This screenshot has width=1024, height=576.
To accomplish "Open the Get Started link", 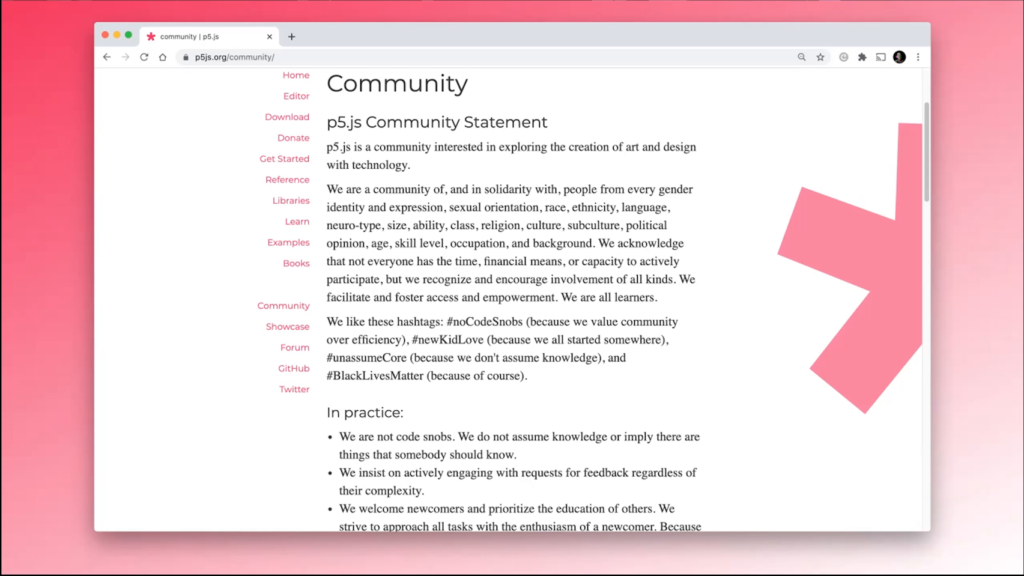I will point(284,159).
